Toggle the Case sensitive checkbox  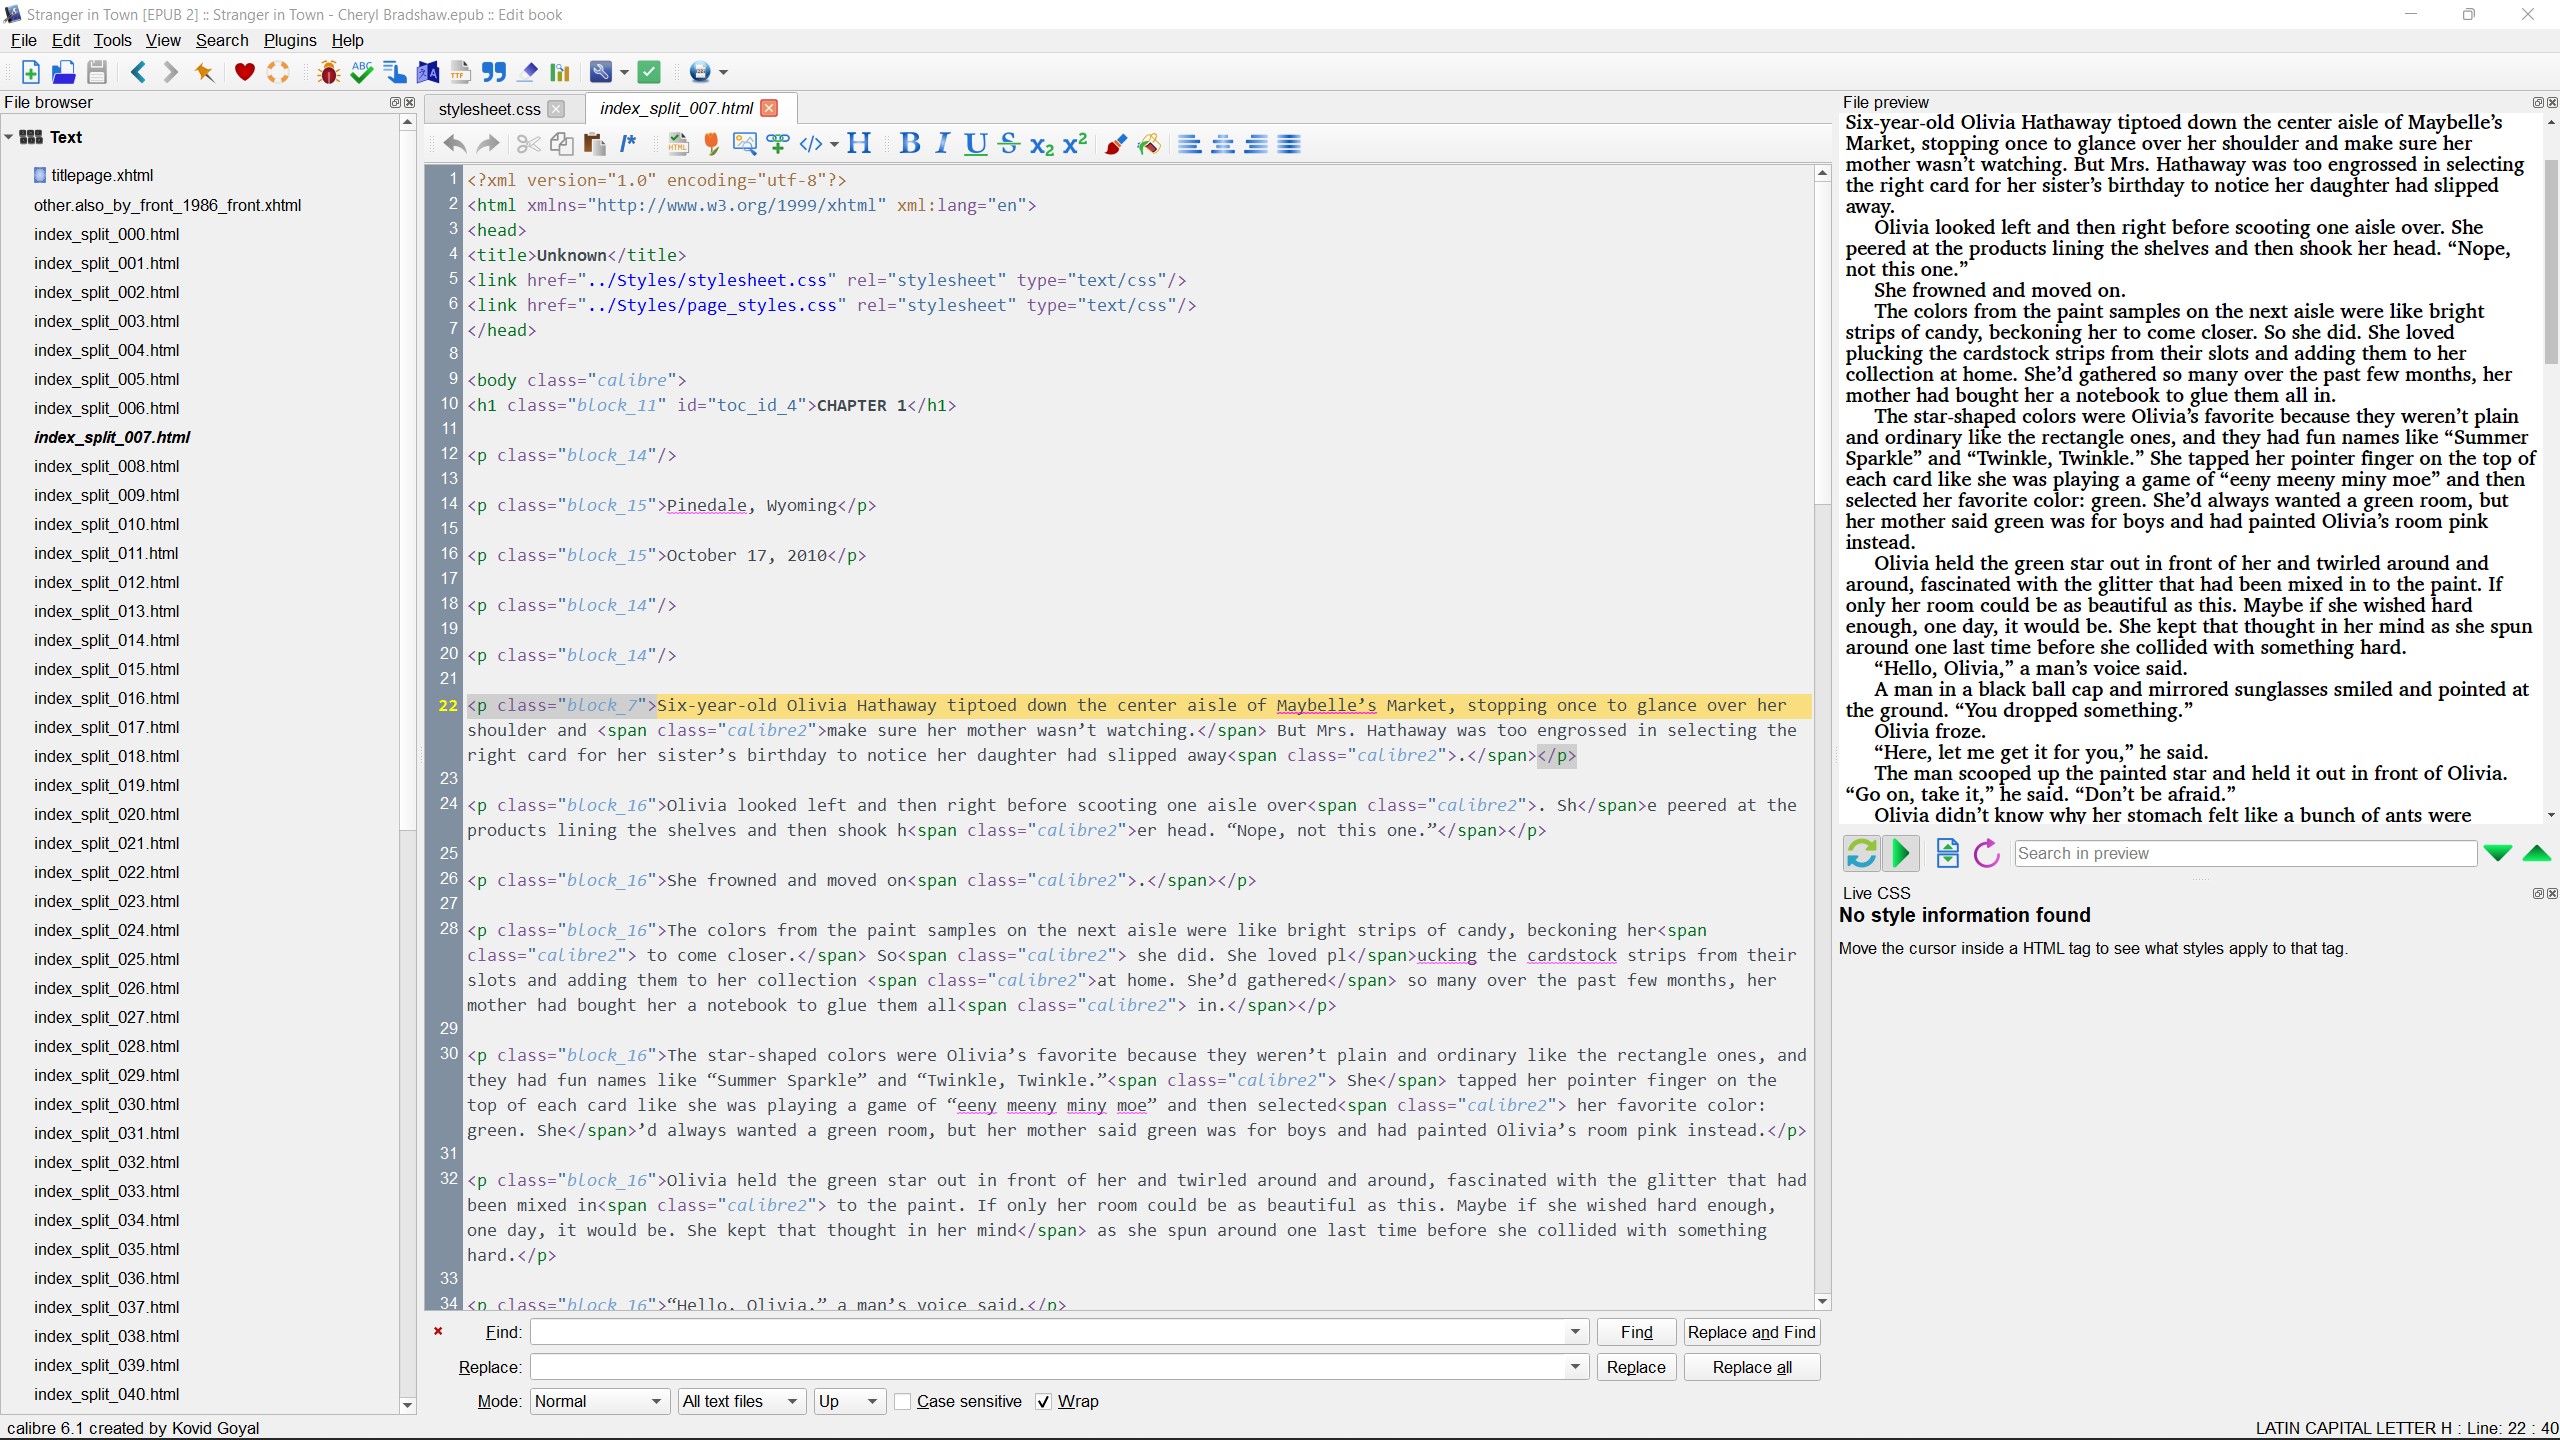click(x=903, y=1401)
